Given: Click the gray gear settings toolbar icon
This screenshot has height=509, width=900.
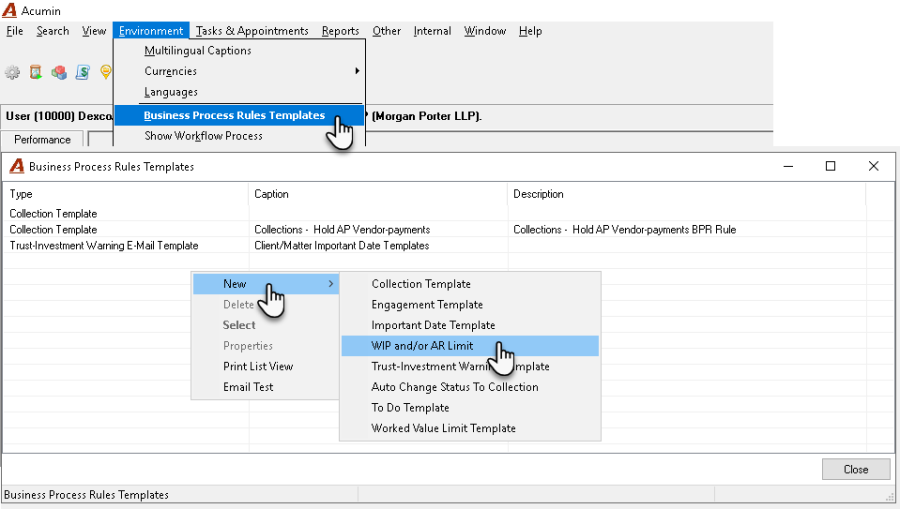Looking at the screenshot, I should [12, 72].
